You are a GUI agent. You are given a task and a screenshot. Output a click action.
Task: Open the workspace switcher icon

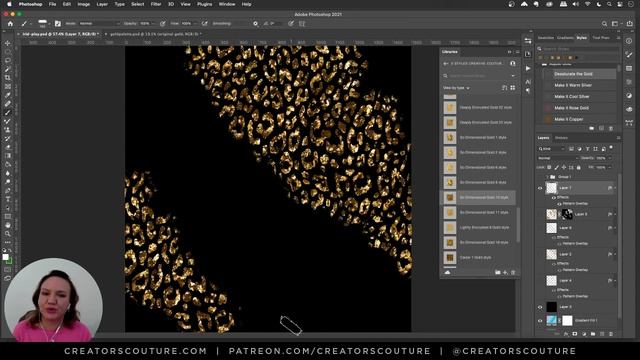click(616, 24)
